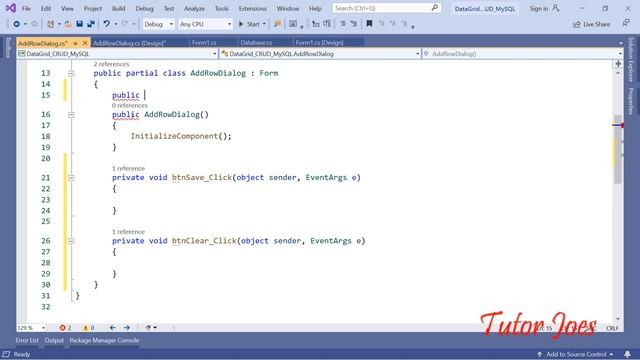This screenshot has height=360, width=640.
Task: Click the error count indicator icon
Action: (x=62, y=328)
